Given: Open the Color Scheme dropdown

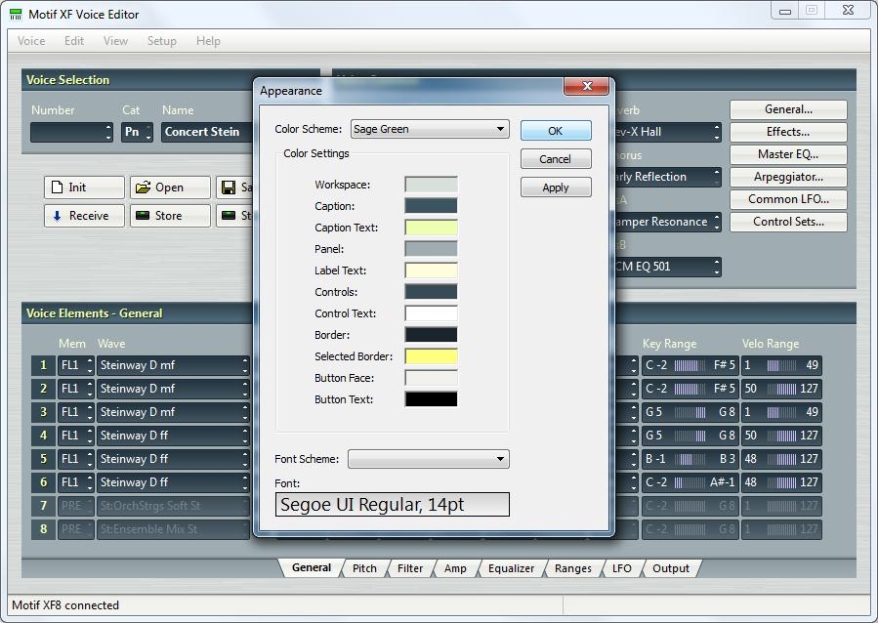Looking at the screenshot, I should [430, 129].
